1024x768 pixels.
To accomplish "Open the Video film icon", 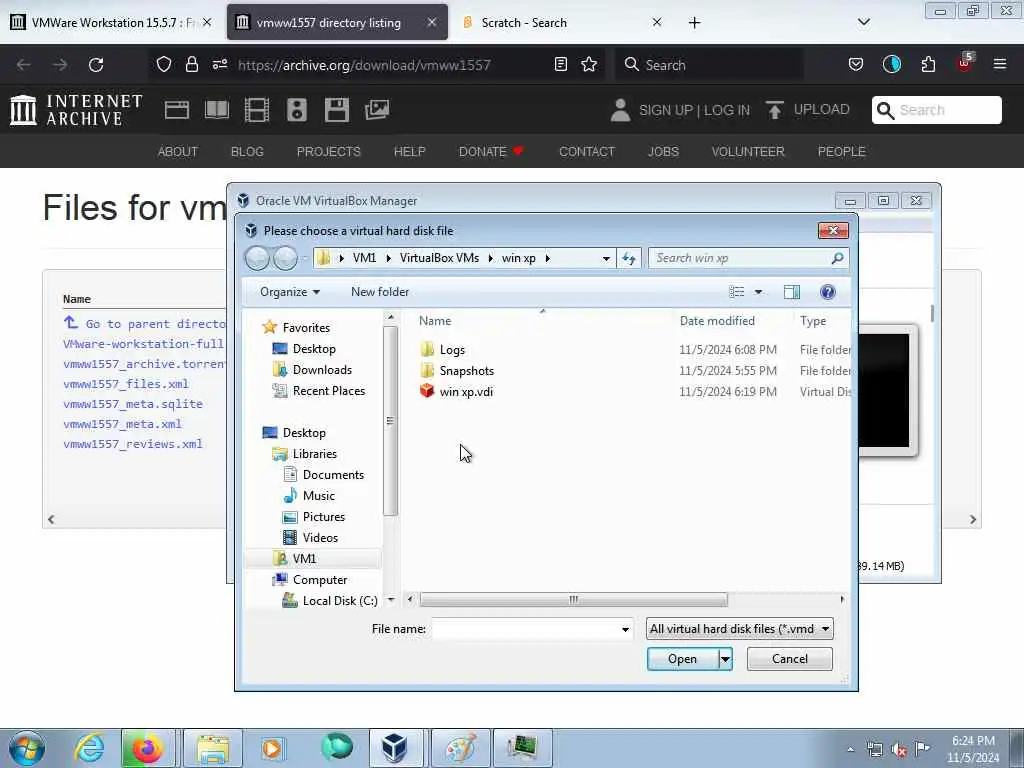I will [257, 110].
